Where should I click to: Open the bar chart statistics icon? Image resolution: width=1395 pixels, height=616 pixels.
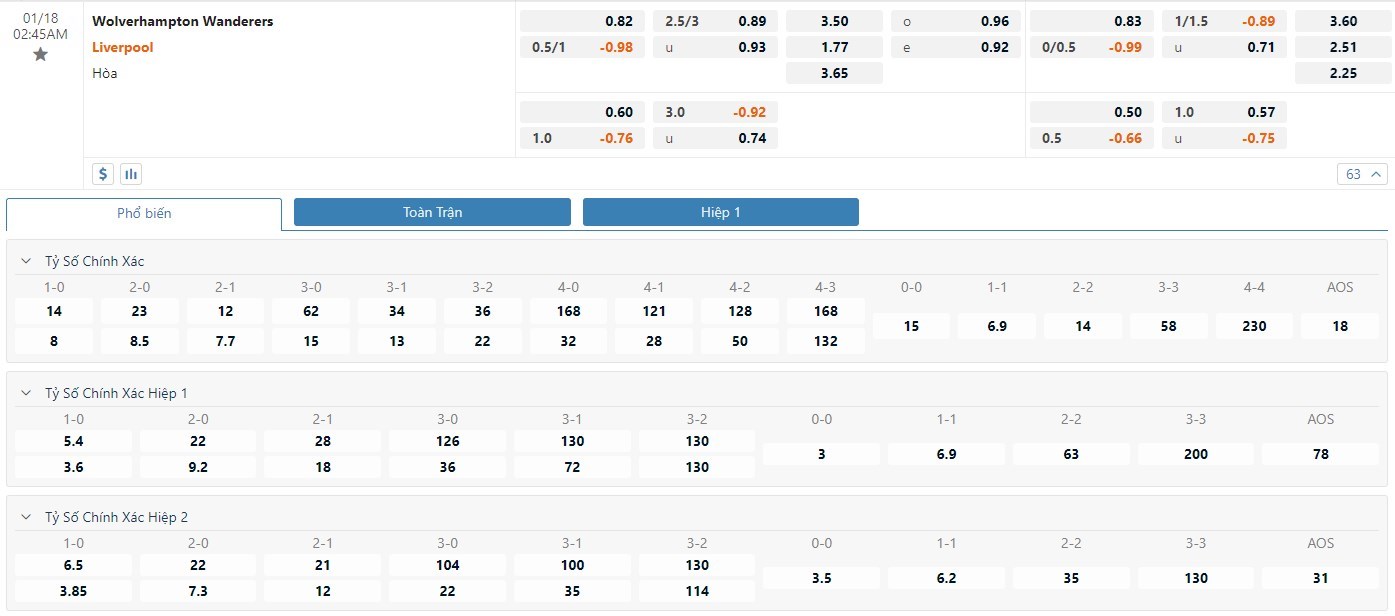(x=131, y=174)
